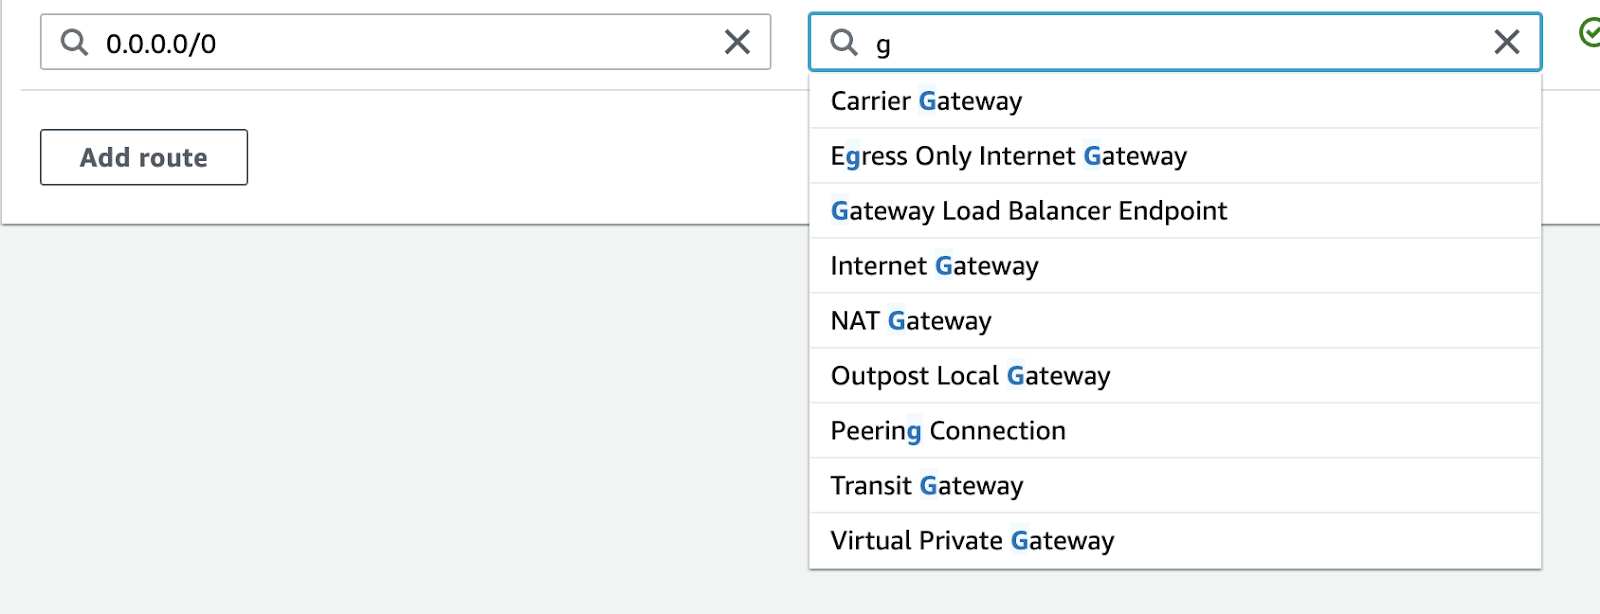Click the destination field magnifier icon
Image resolution: width=1600 pixels, height=614 pixels.
pos(74,42)
